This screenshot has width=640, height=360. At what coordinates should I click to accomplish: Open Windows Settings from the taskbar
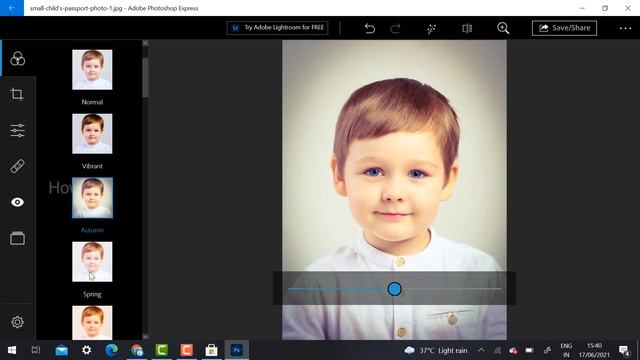87,350
